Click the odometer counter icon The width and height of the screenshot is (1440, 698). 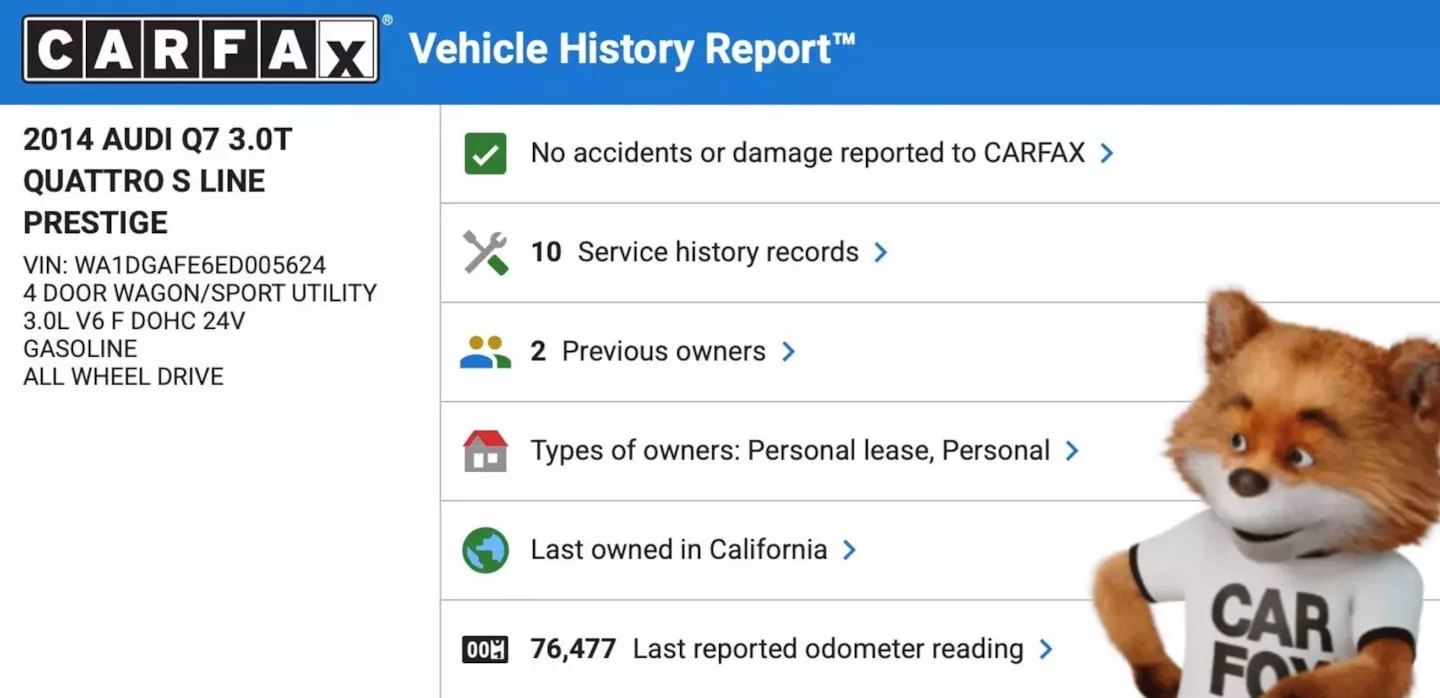486,649
